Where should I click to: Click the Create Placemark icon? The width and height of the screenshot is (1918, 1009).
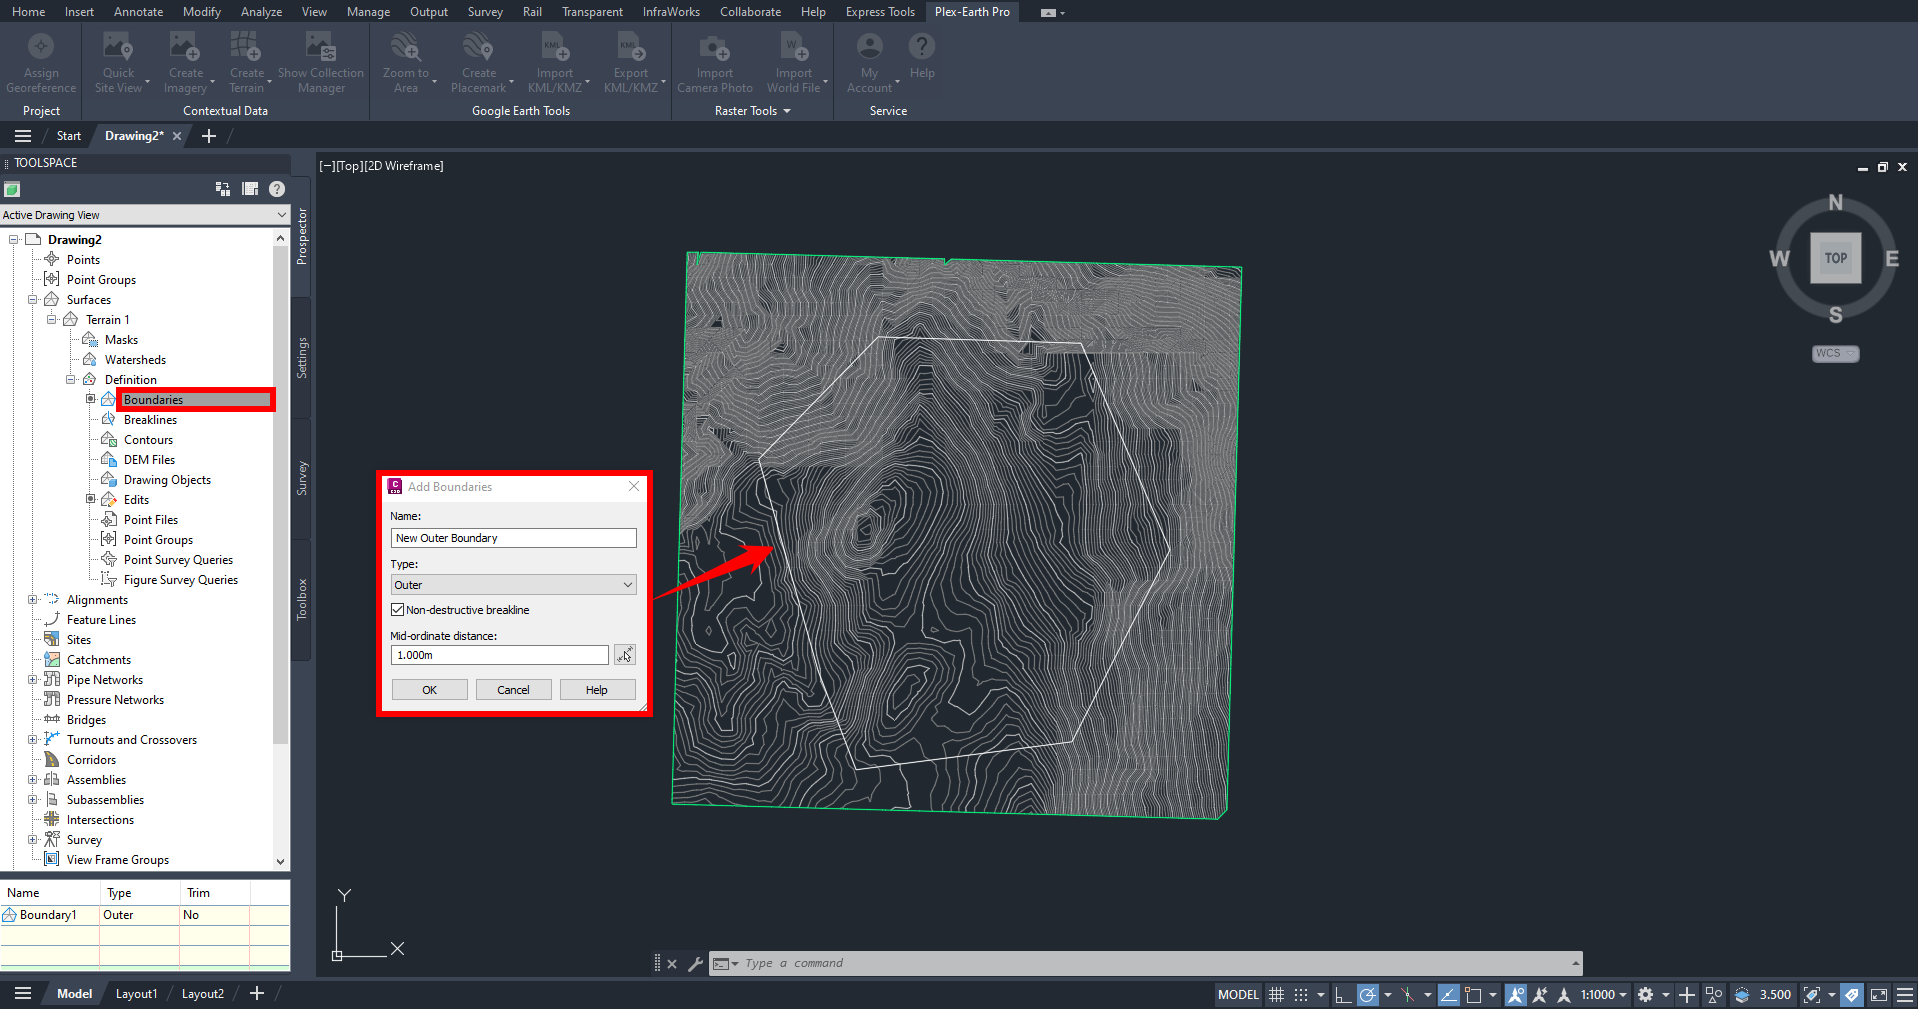pyautogui.click(x=478, y=48)
